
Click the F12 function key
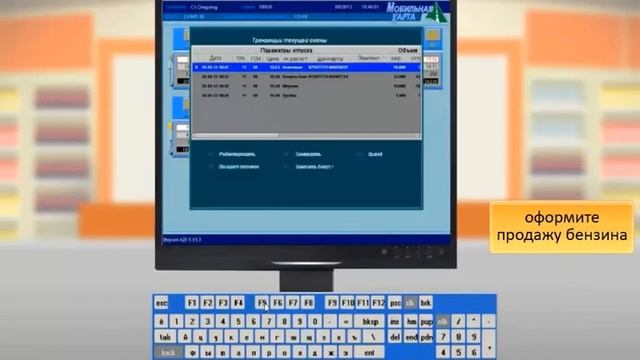coord(378,303)
